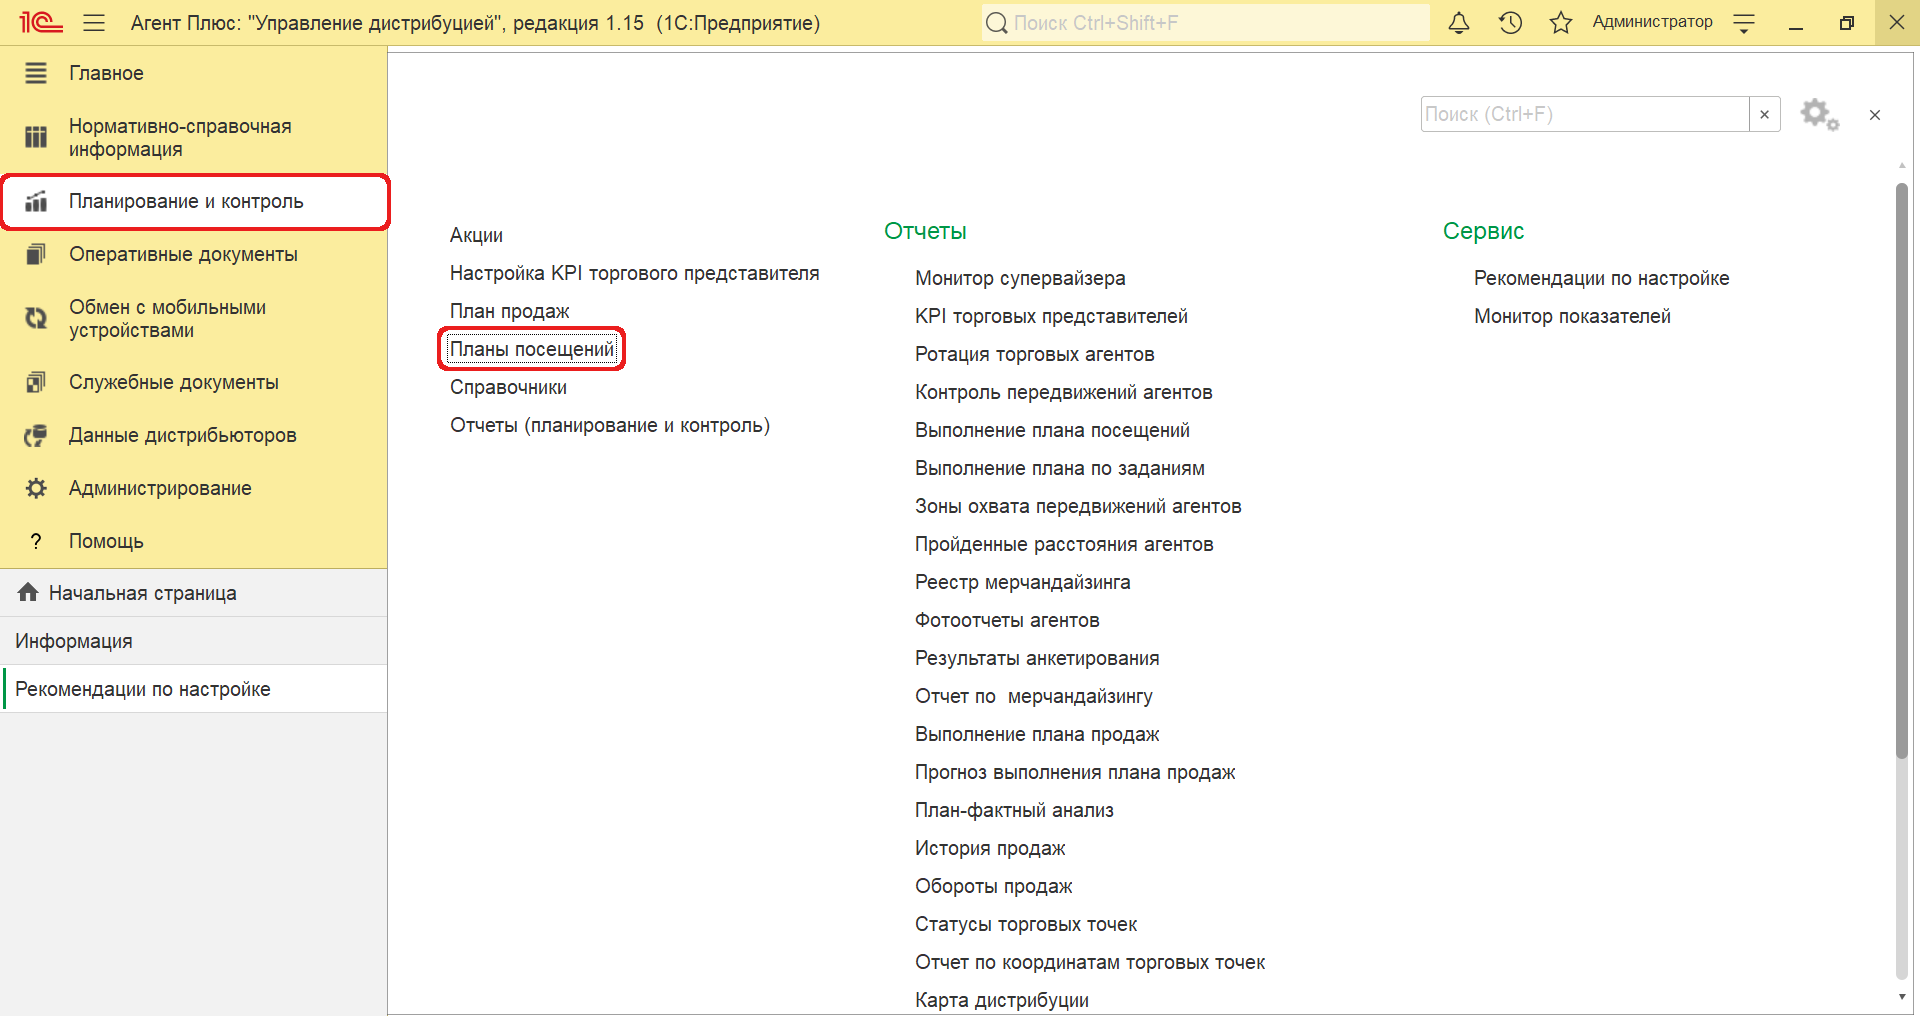Image resolution: width=1920 pixels, height=1016 pixels.
Task: Open favorites star icon
Action: pyautogui.click(x=1561, y=22)
